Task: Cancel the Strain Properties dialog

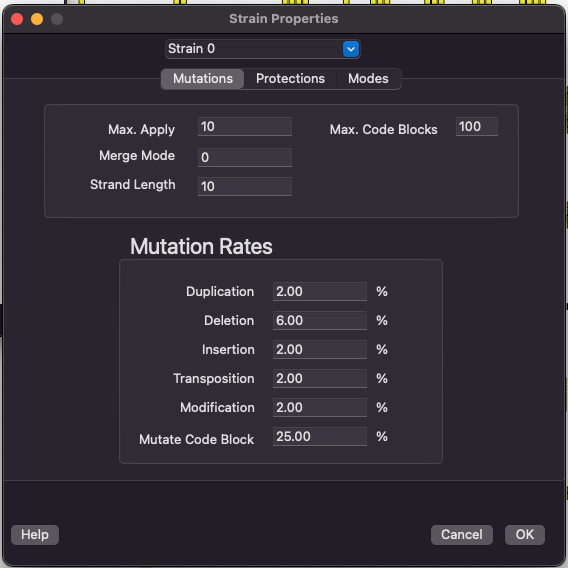Action: coord(462,535)
